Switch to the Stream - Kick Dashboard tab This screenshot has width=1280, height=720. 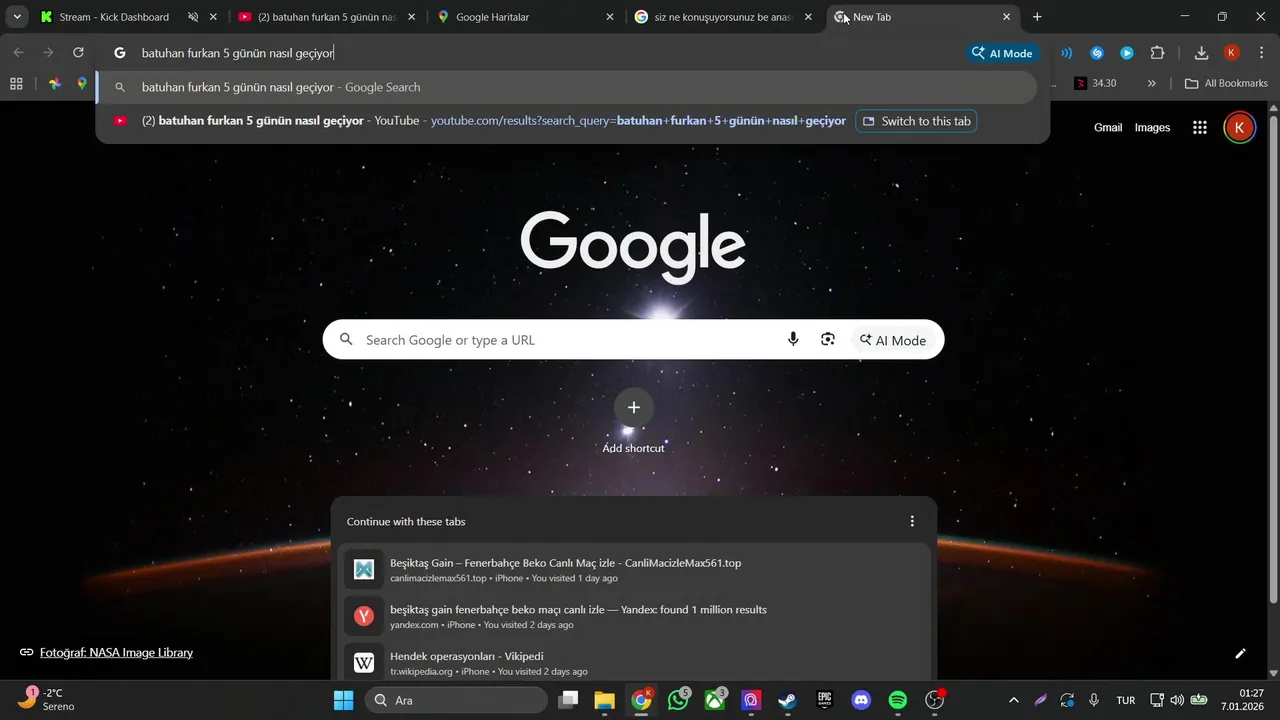coord(112,17)
